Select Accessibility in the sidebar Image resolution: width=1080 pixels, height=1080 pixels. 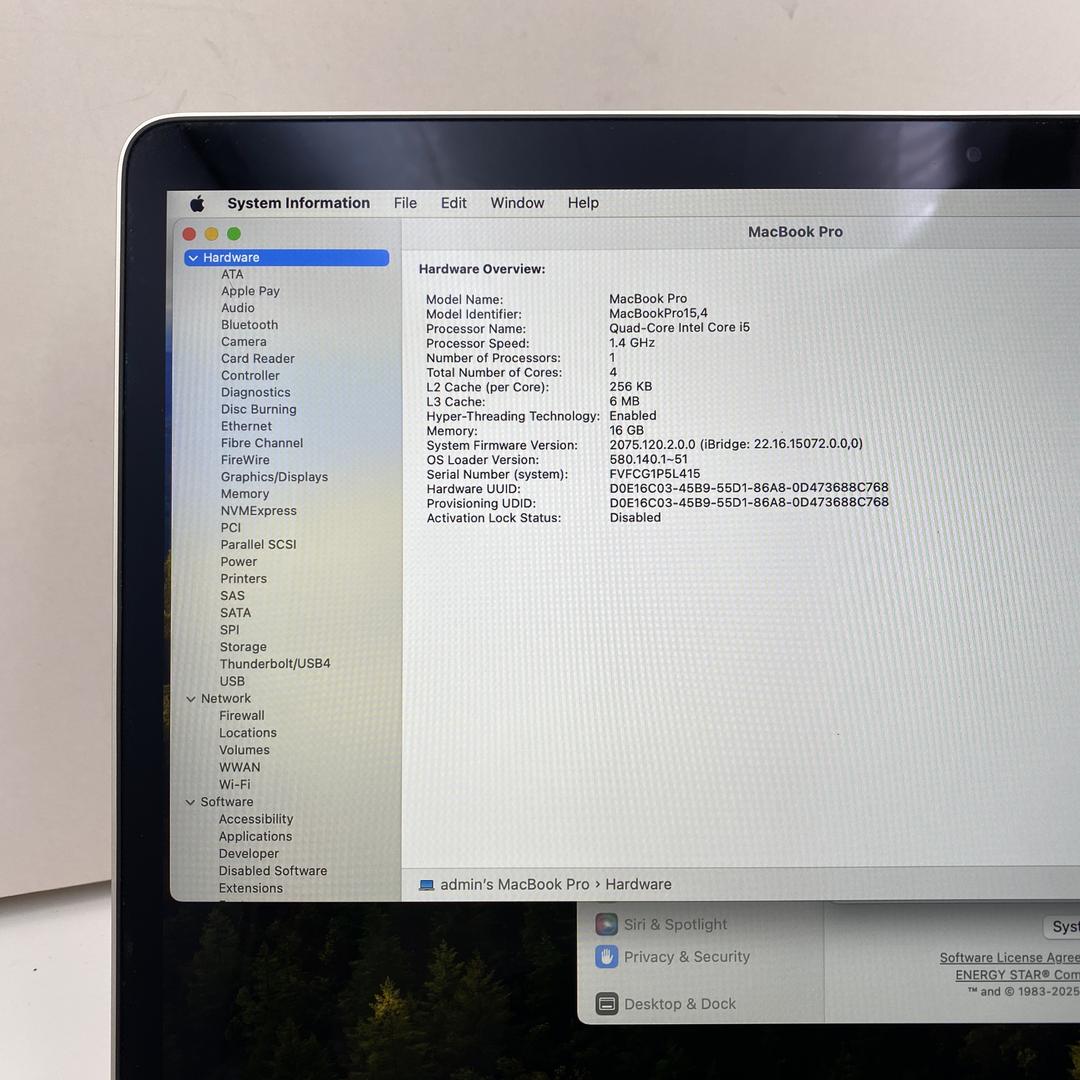click(x=256, y=819)
